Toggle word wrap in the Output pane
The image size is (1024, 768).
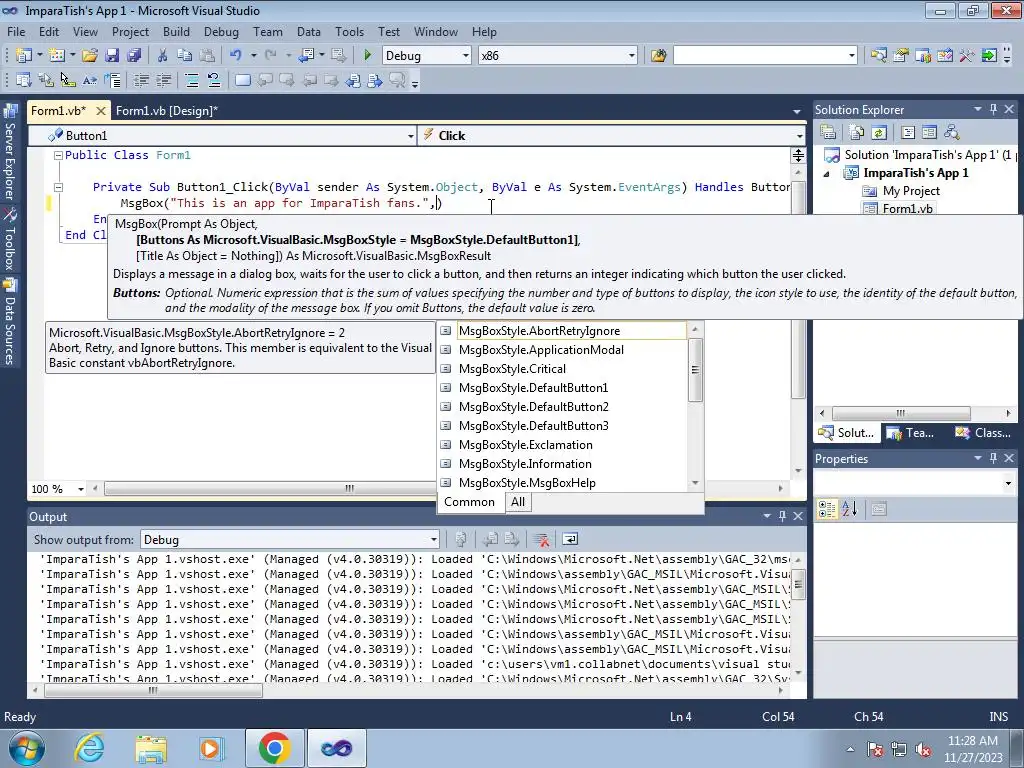coord(570,539)
